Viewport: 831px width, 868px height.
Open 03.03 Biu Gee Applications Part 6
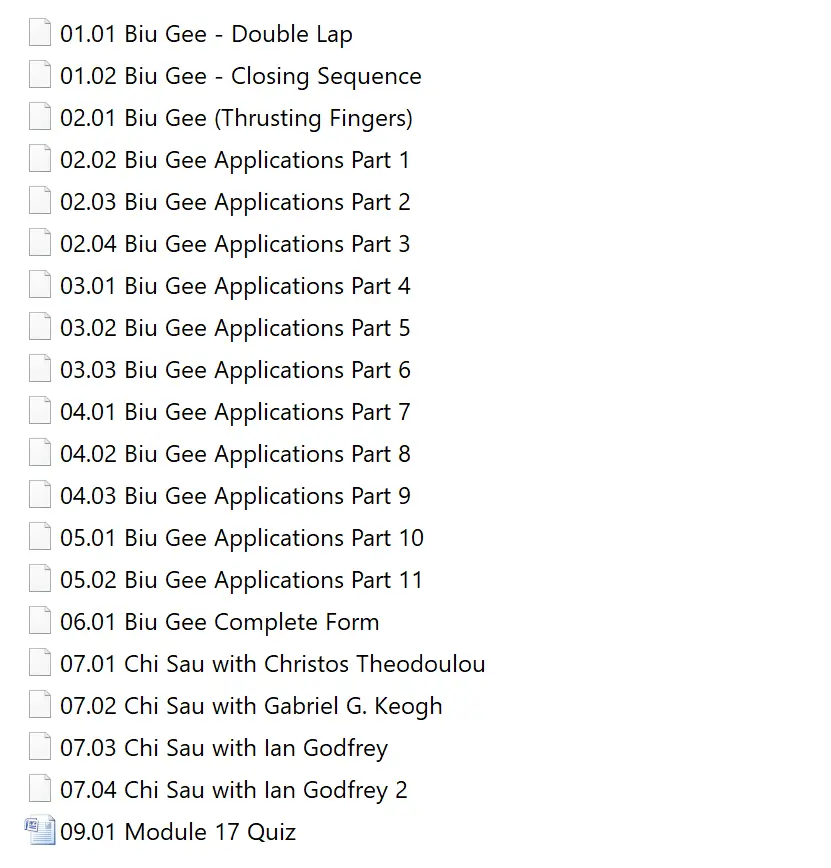coord(234,370)
